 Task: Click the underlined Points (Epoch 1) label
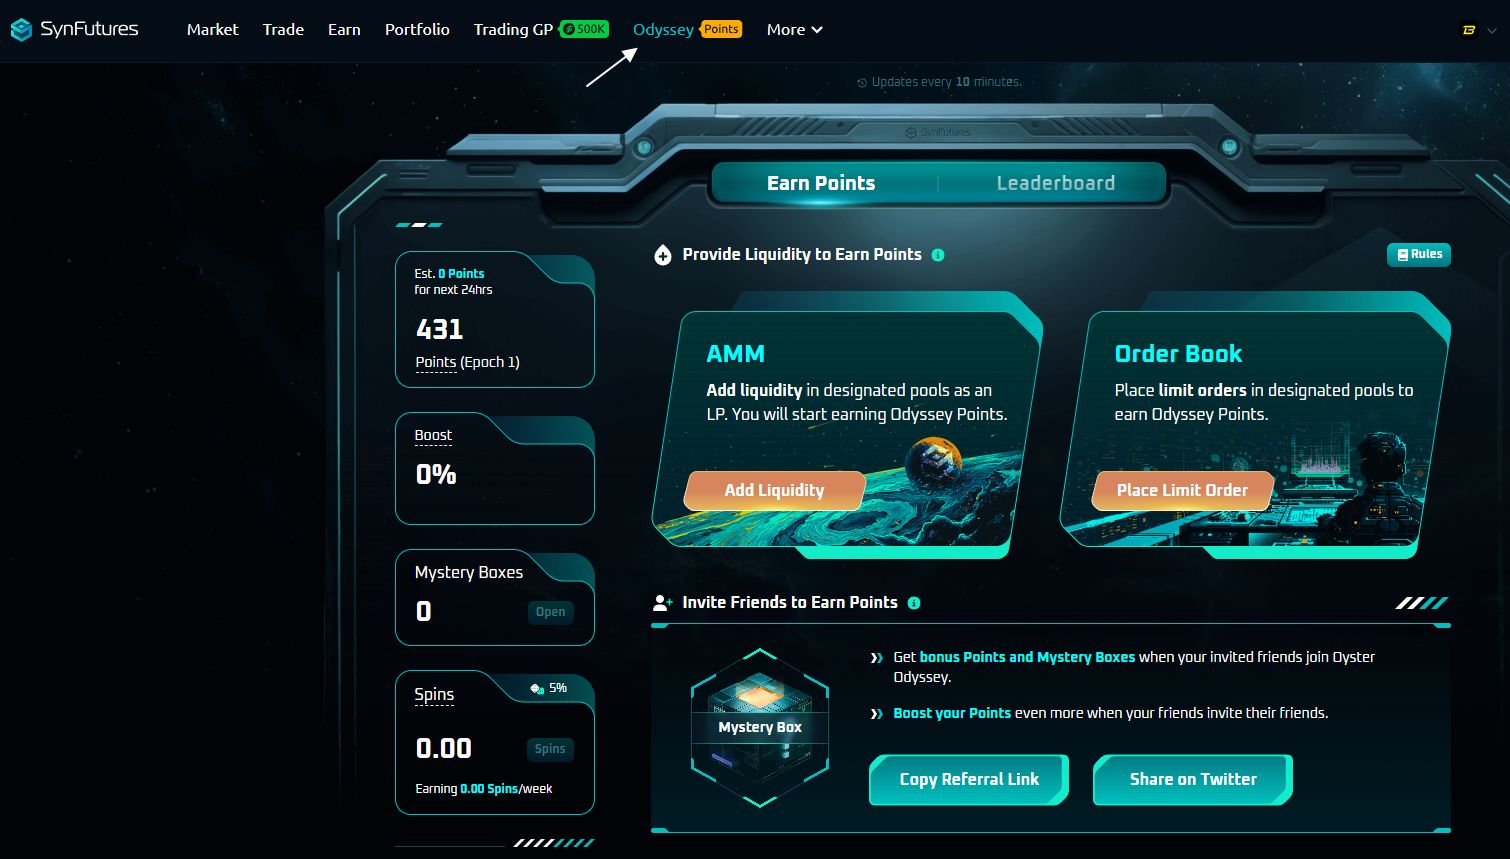[467, 362]
